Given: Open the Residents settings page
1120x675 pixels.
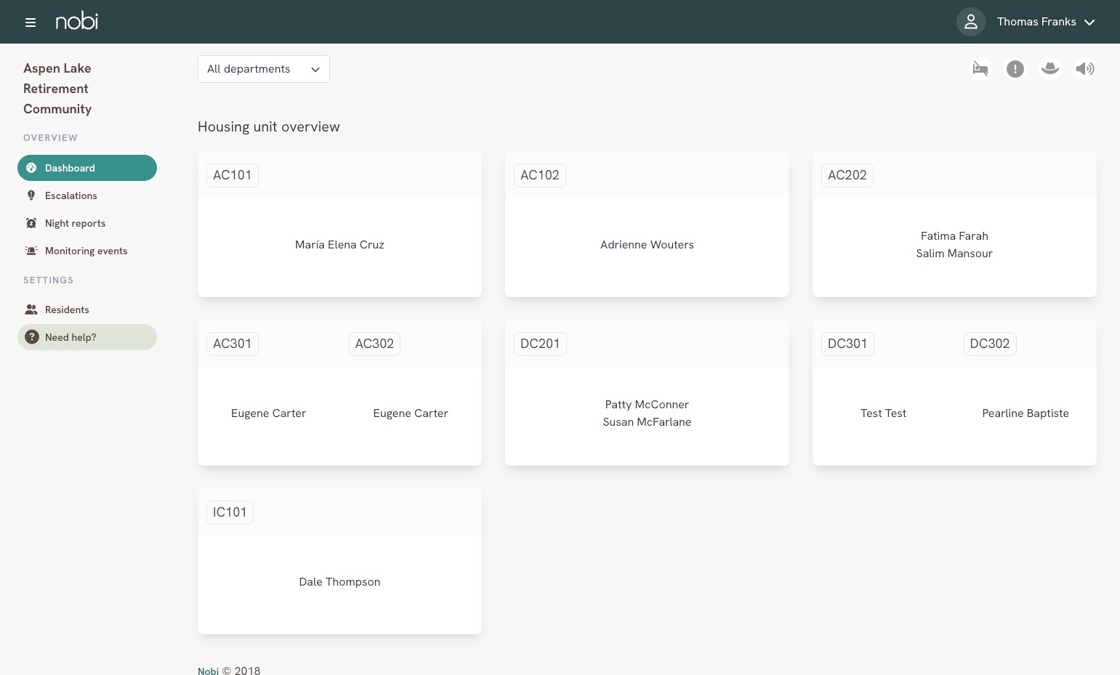Looking at the screenshot, I should click(67, 310).
